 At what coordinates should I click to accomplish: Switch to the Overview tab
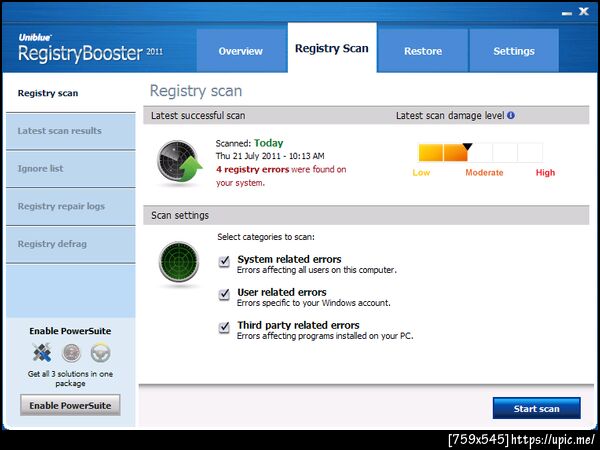241,51
